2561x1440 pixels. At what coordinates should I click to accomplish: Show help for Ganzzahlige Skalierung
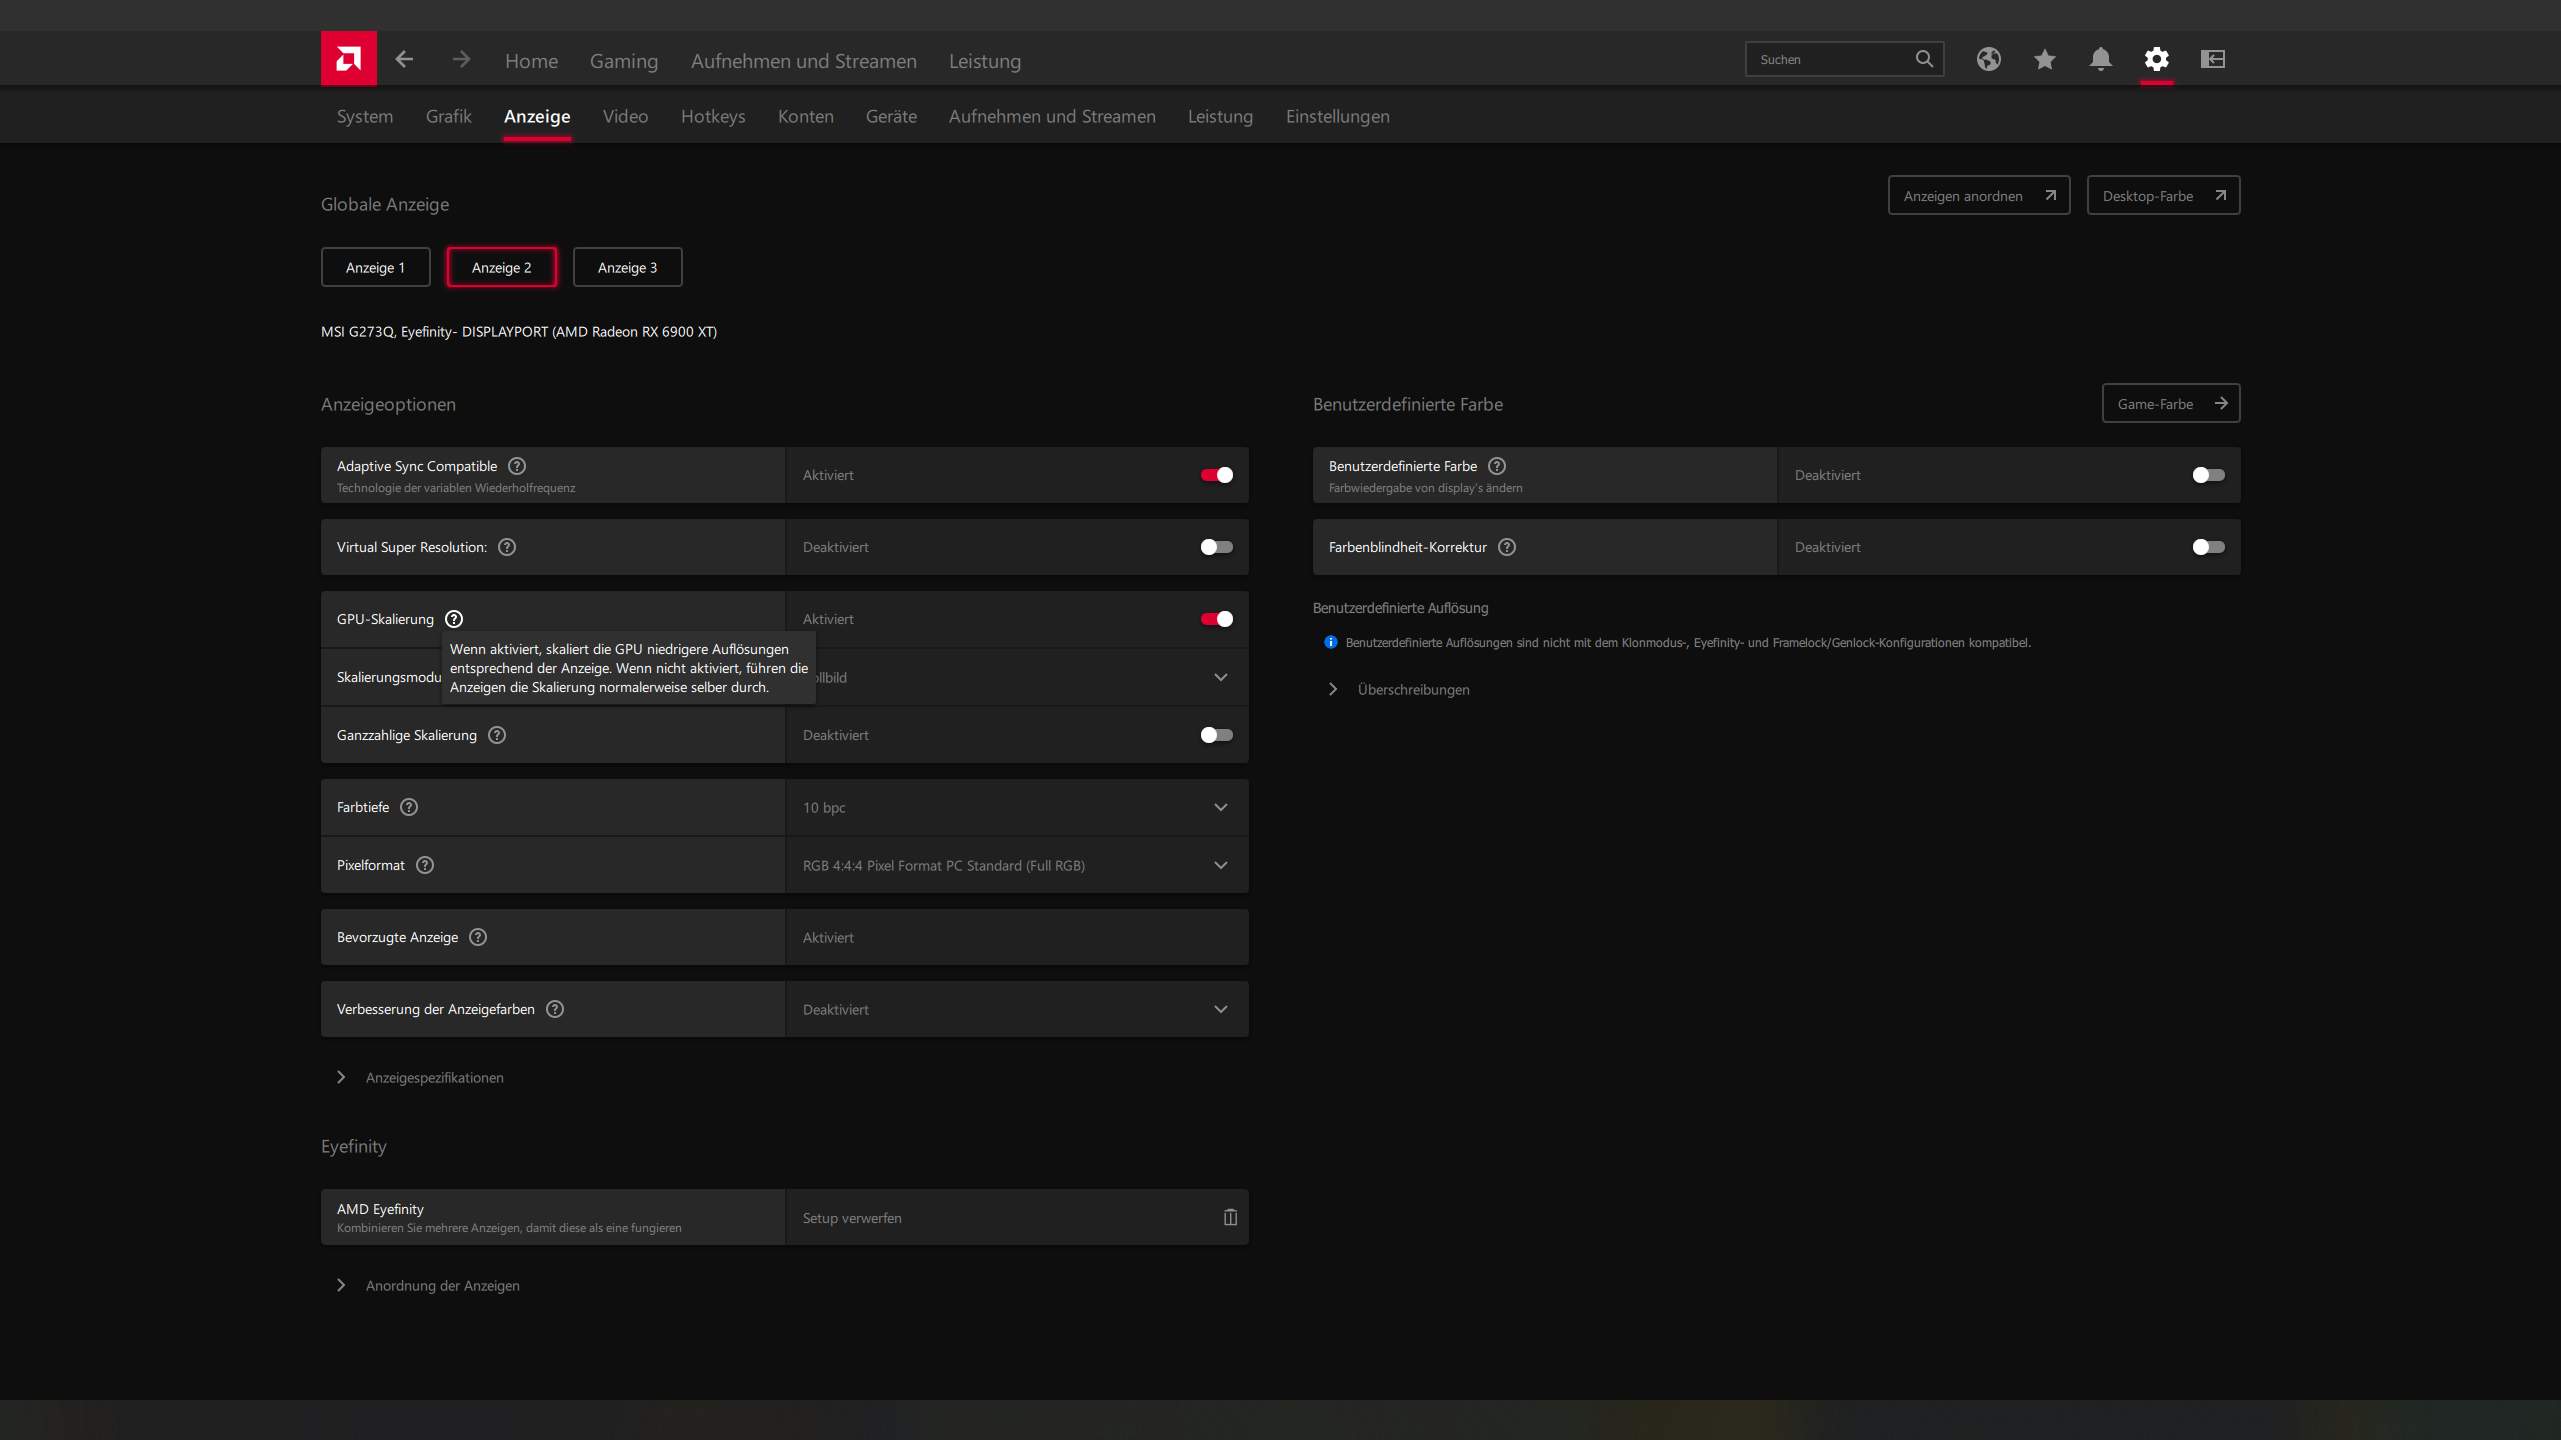point(497,735)
